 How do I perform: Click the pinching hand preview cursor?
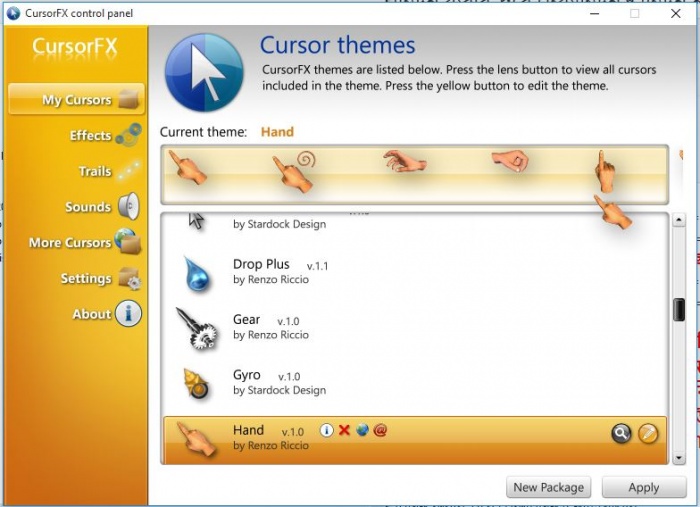[510, 161]
